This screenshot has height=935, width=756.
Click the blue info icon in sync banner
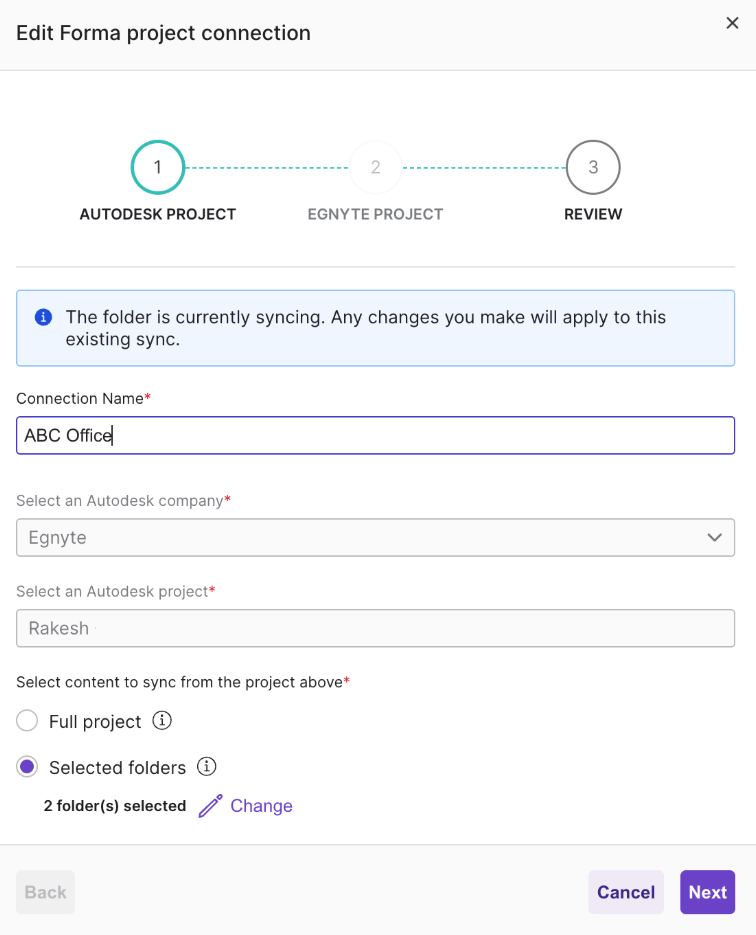(43, 317)
